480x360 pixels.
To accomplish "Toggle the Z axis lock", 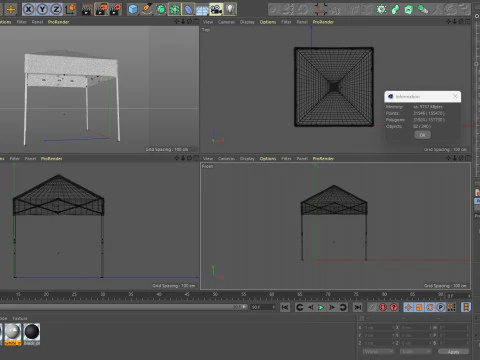I will 56,9.
